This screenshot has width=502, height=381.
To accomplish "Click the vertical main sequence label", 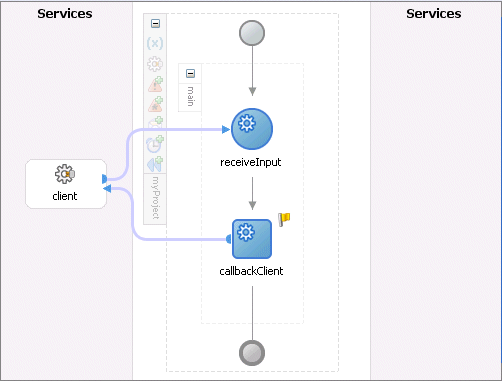I will tap(190, 96).
